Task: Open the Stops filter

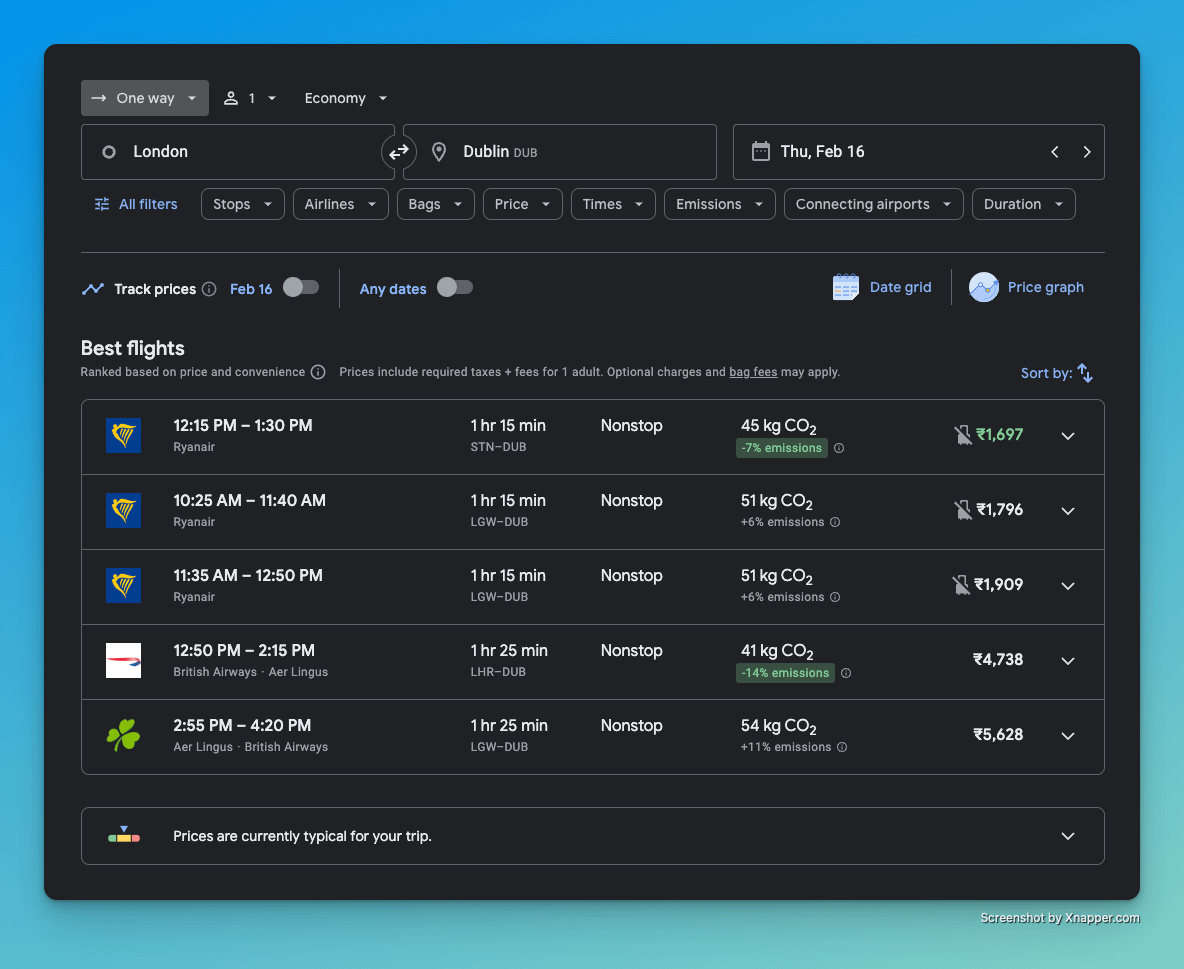Action: pyautogui.click(x=242, y=204)
